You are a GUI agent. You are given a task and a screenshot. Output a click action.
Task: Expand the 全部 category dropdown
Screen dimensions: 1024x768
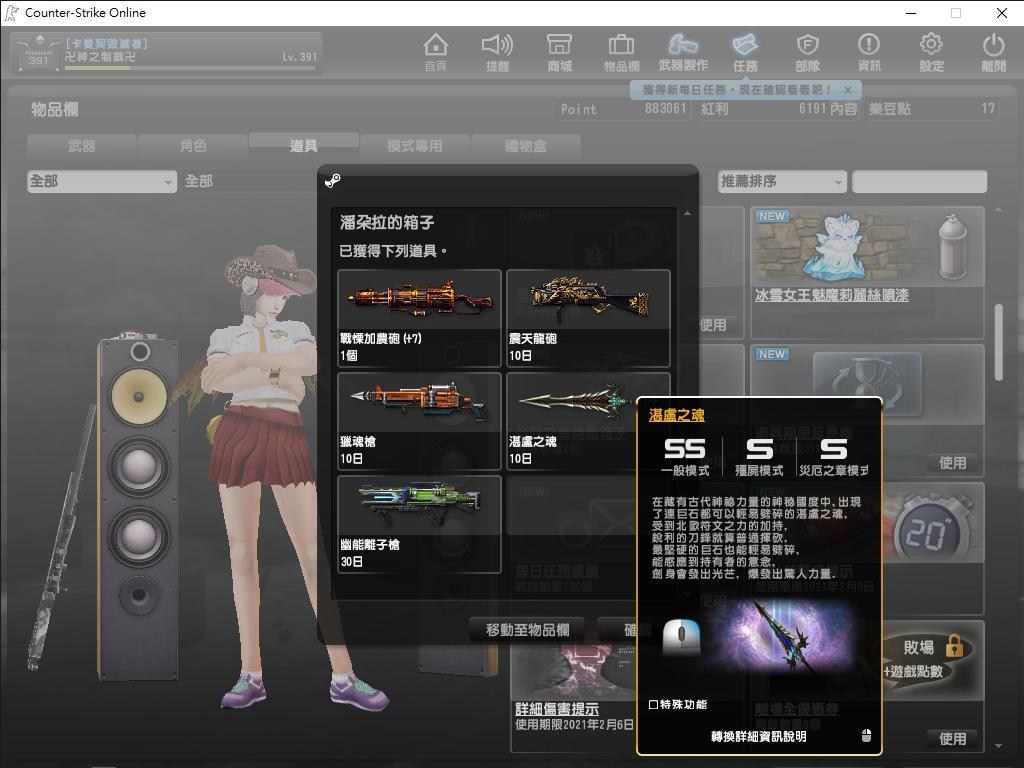(102, 181)
